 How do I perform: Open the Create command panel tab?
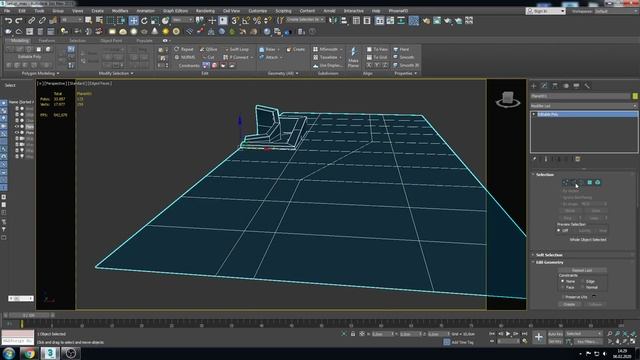[533, 86]
